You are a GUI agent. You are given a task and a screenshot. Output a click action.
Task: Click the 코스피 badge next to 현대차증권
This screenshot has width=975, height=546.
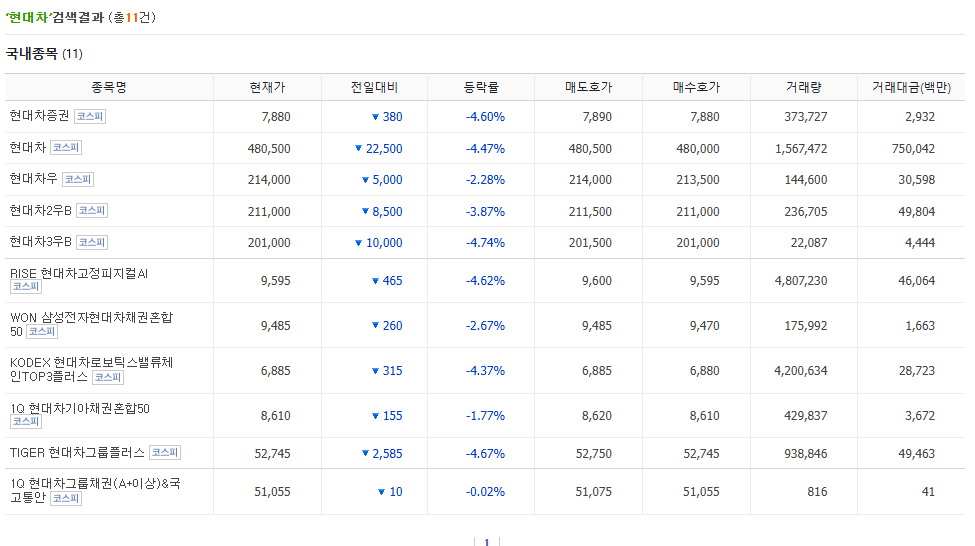90,116
